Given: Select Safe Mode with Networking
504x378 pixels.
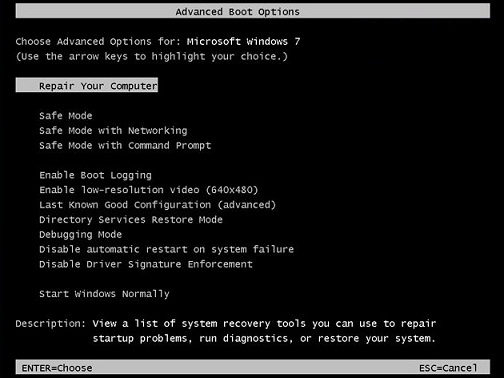Looking at the screenshot, I should click(113, 131).
